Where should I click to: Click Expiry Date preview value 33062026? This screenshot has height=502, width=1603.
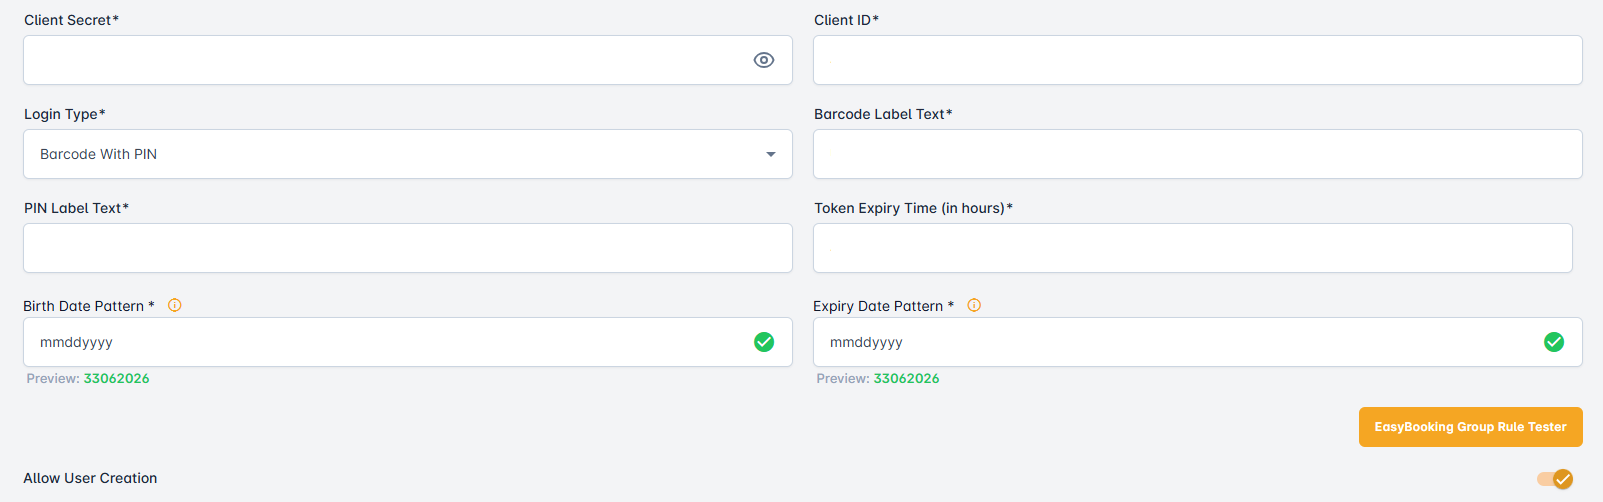[906, 379]
